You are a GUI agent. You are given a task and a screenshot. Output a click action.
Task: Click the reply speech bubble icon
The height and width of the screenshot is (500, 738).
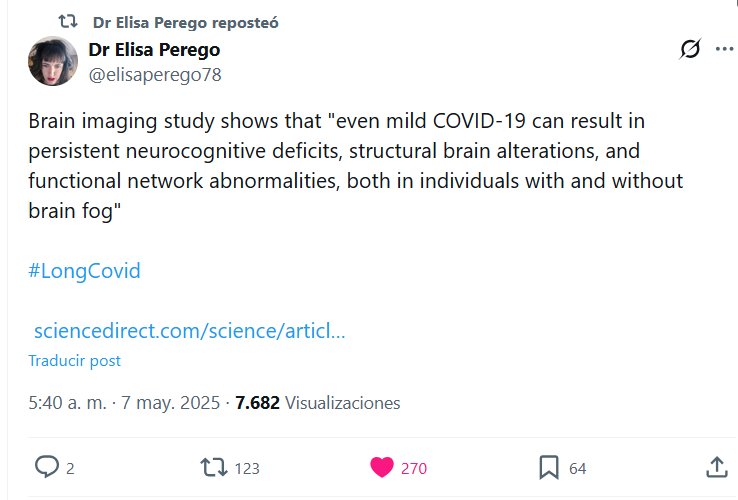(x=47, y=467)
